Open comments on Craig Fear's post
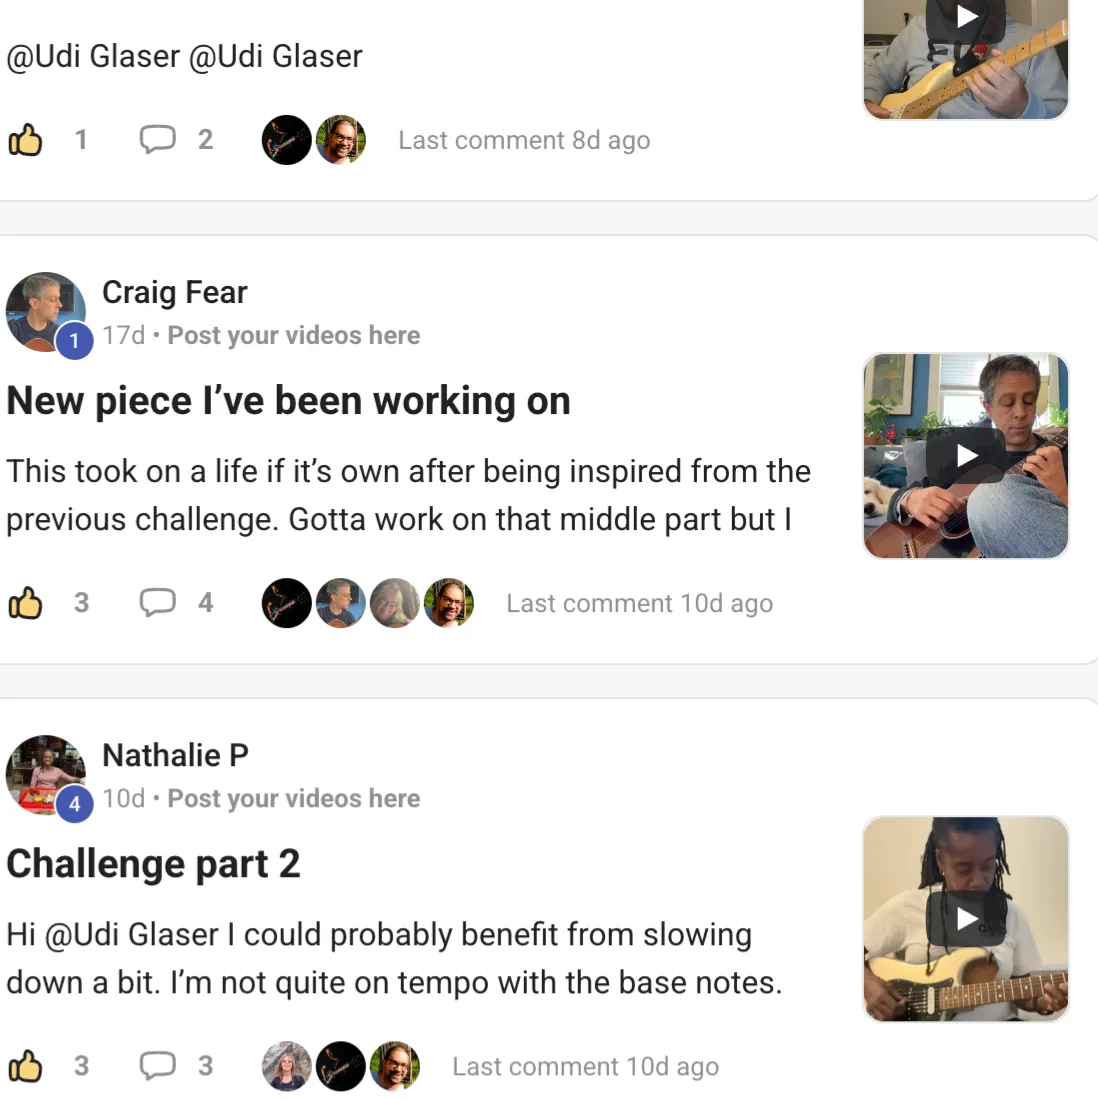1098x1099 pixels. 157,603
